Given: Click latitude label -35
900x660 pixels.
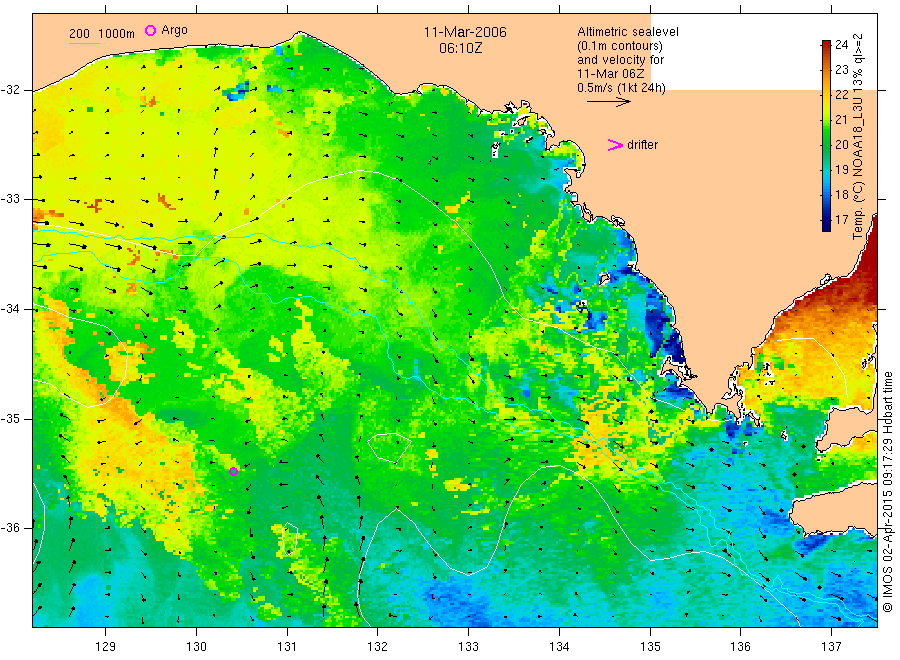Looking at the screenshot, I should click(10, 418).
